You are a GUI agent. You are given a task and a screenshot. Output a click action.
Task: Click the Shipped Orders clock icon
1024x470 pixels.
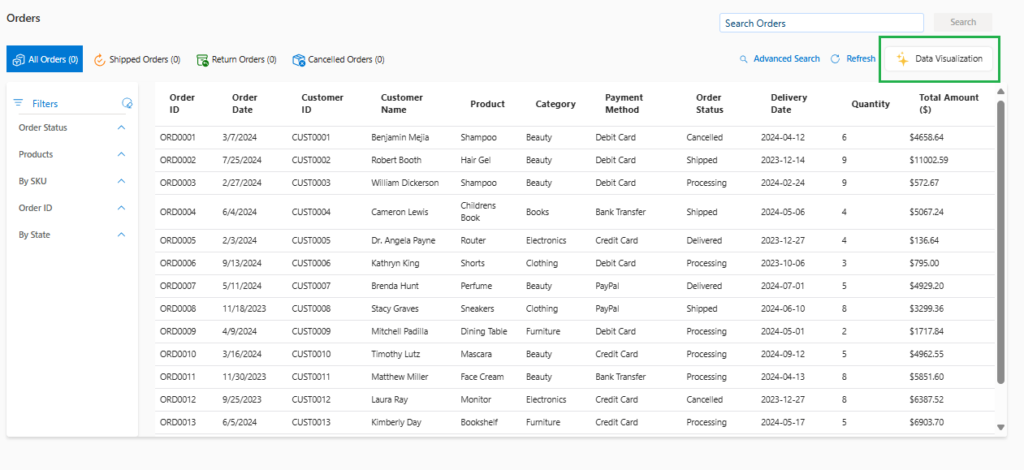[x=100, y=60]
